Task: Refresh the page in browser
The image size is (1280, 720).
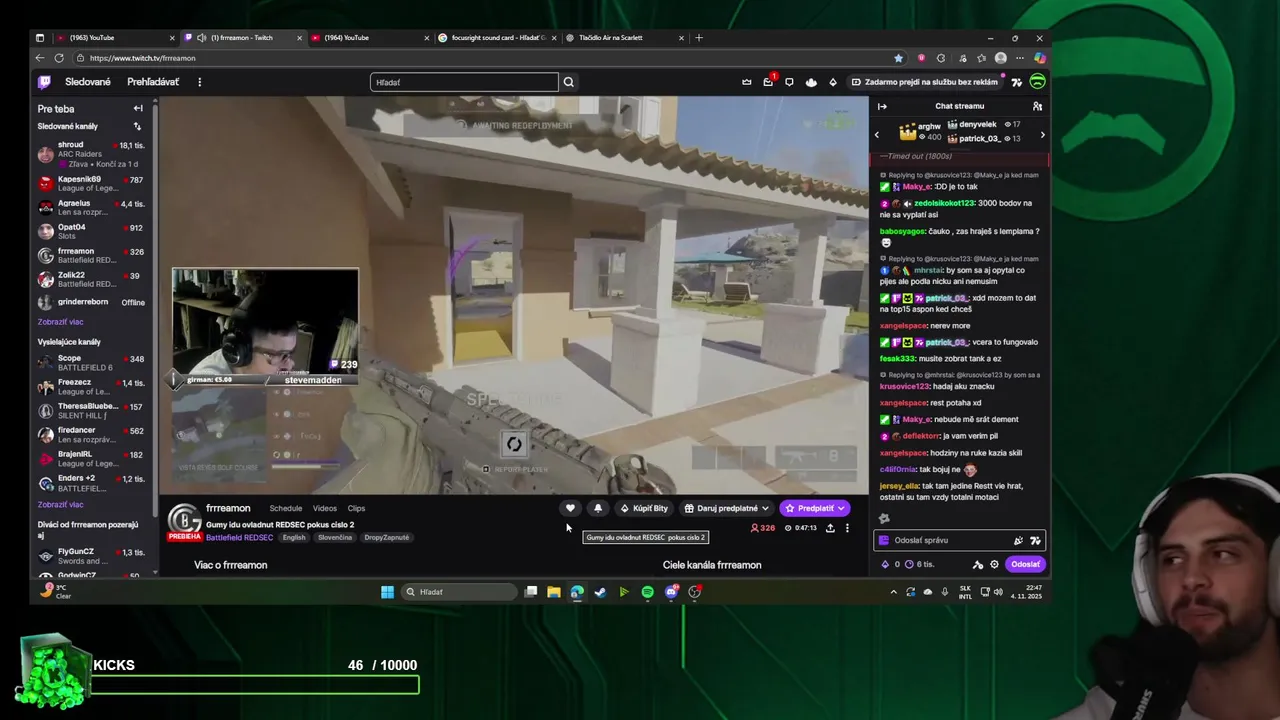Action: pos(59,58)
